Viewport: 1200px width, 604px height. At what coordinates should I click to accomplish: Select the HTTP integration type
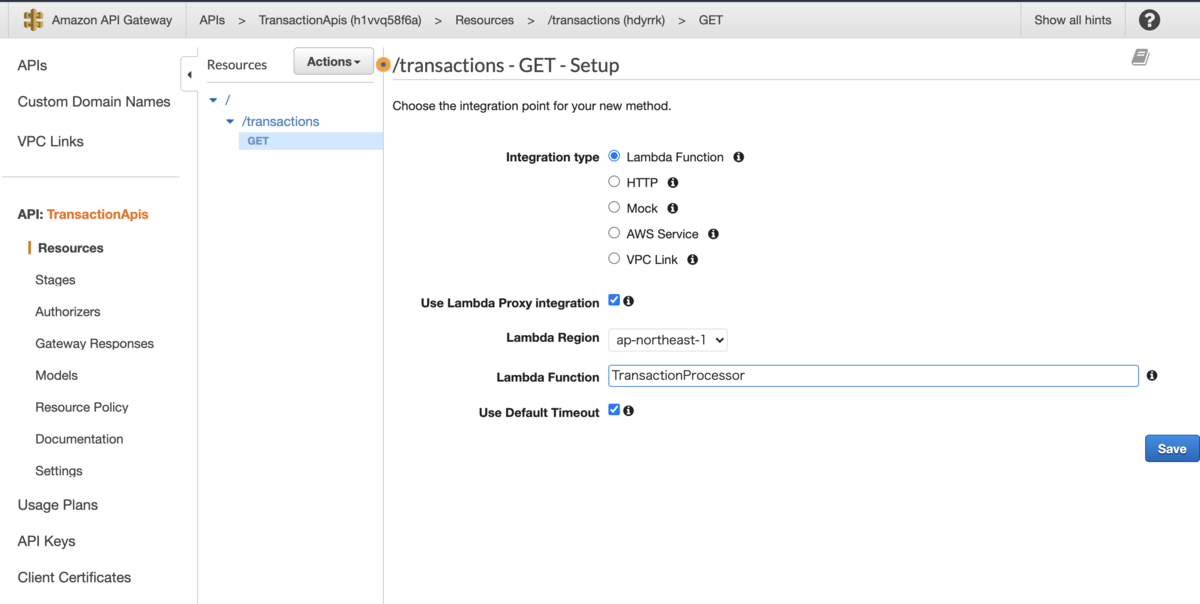point(614,182)
